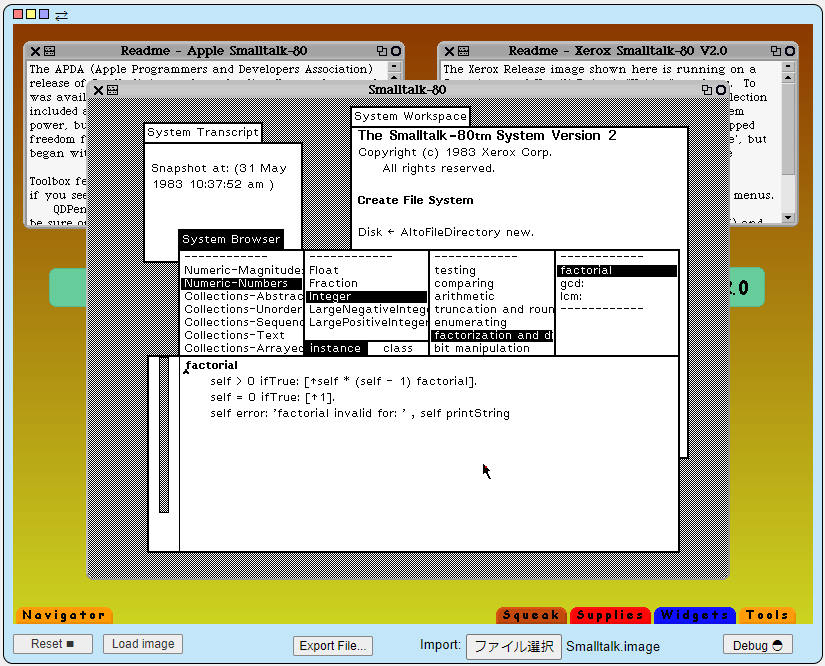Open the Navigator flap tab
The image size is (825, 666).
point(64,615)
